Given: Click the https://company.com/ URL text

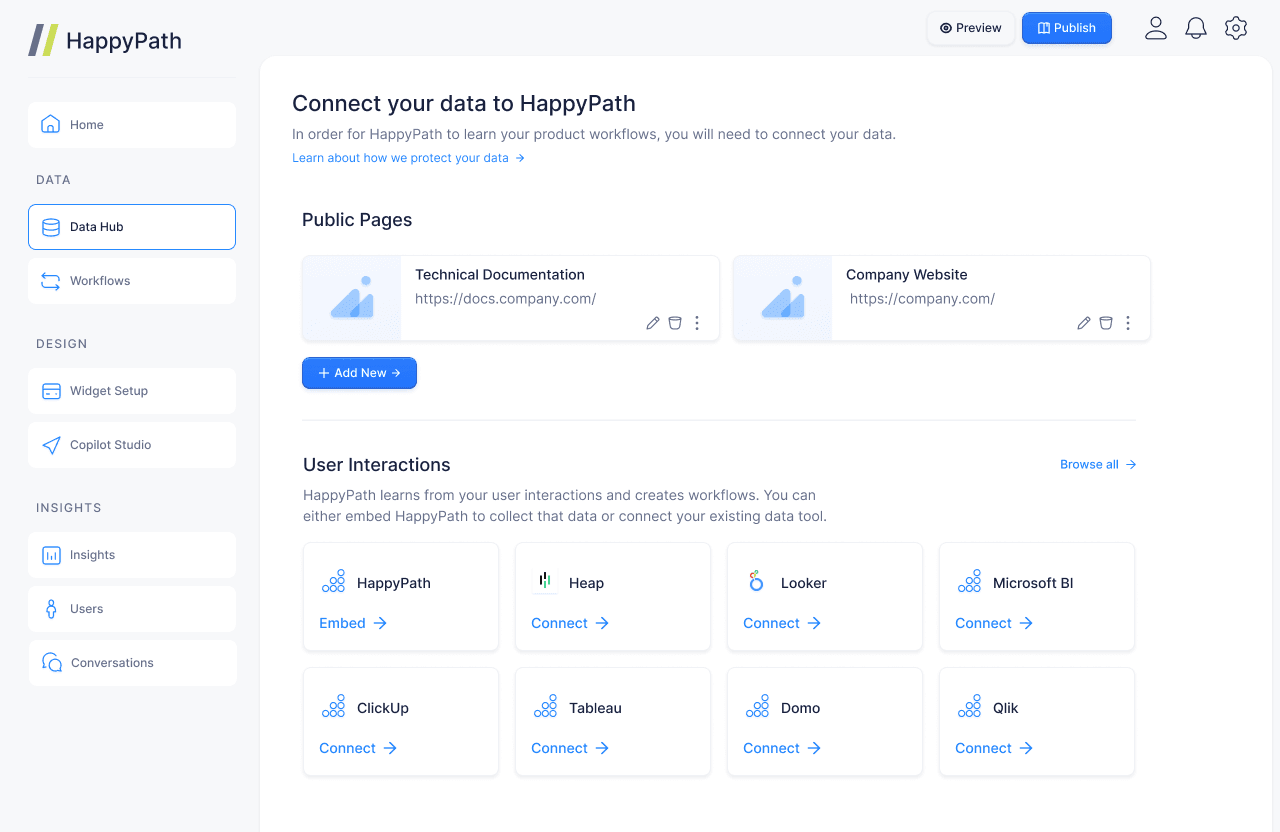Looking at the screenshot, I should (922, 298).
